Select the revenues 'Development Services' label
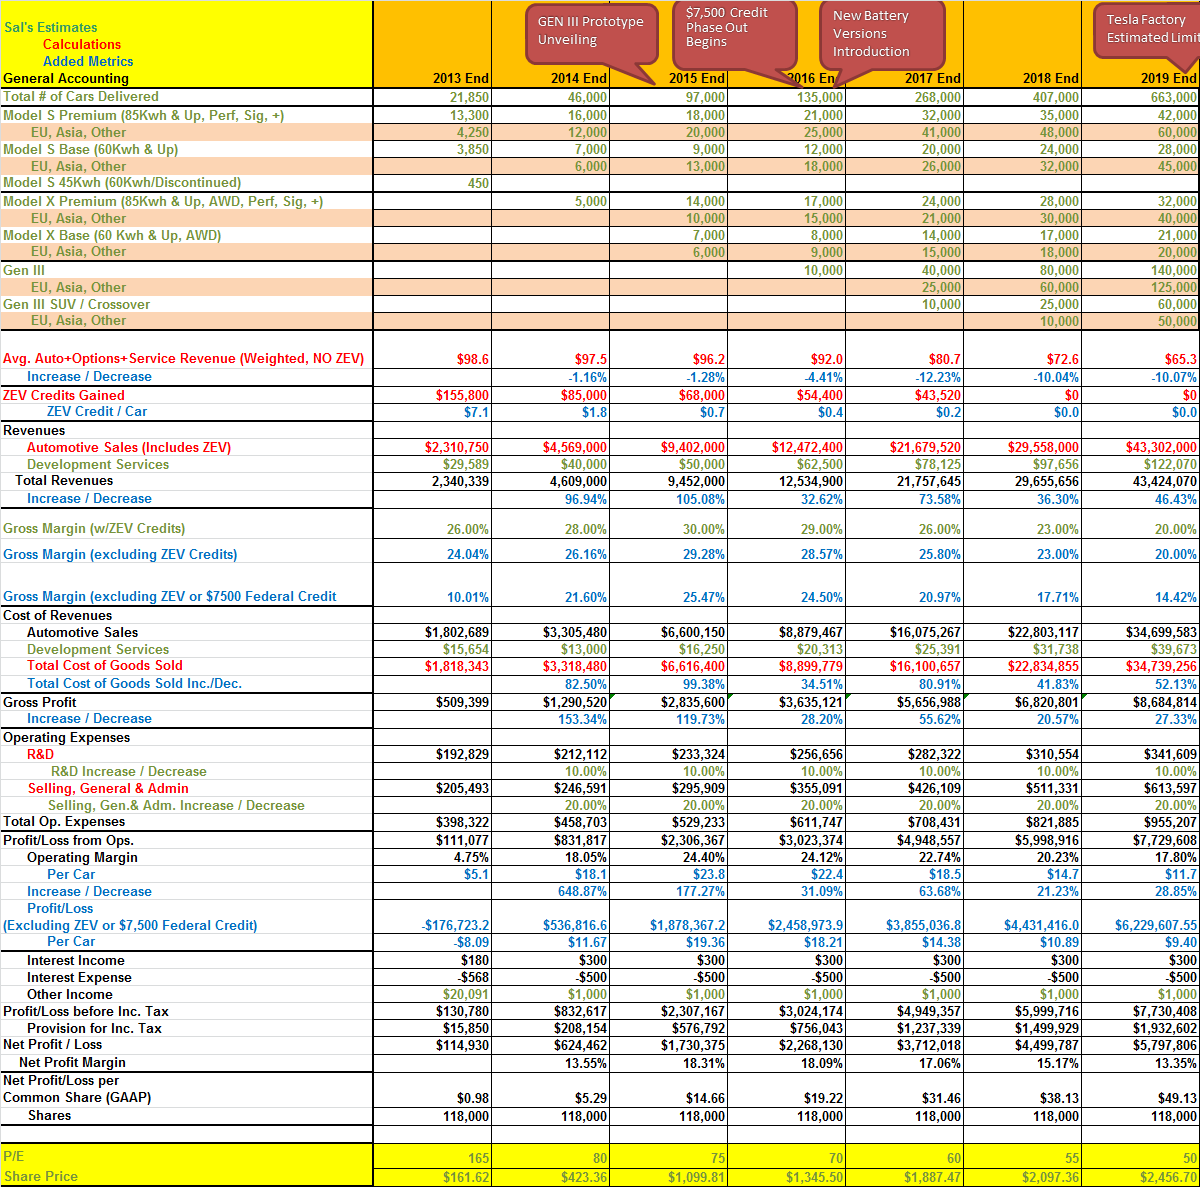 [98, 464]
